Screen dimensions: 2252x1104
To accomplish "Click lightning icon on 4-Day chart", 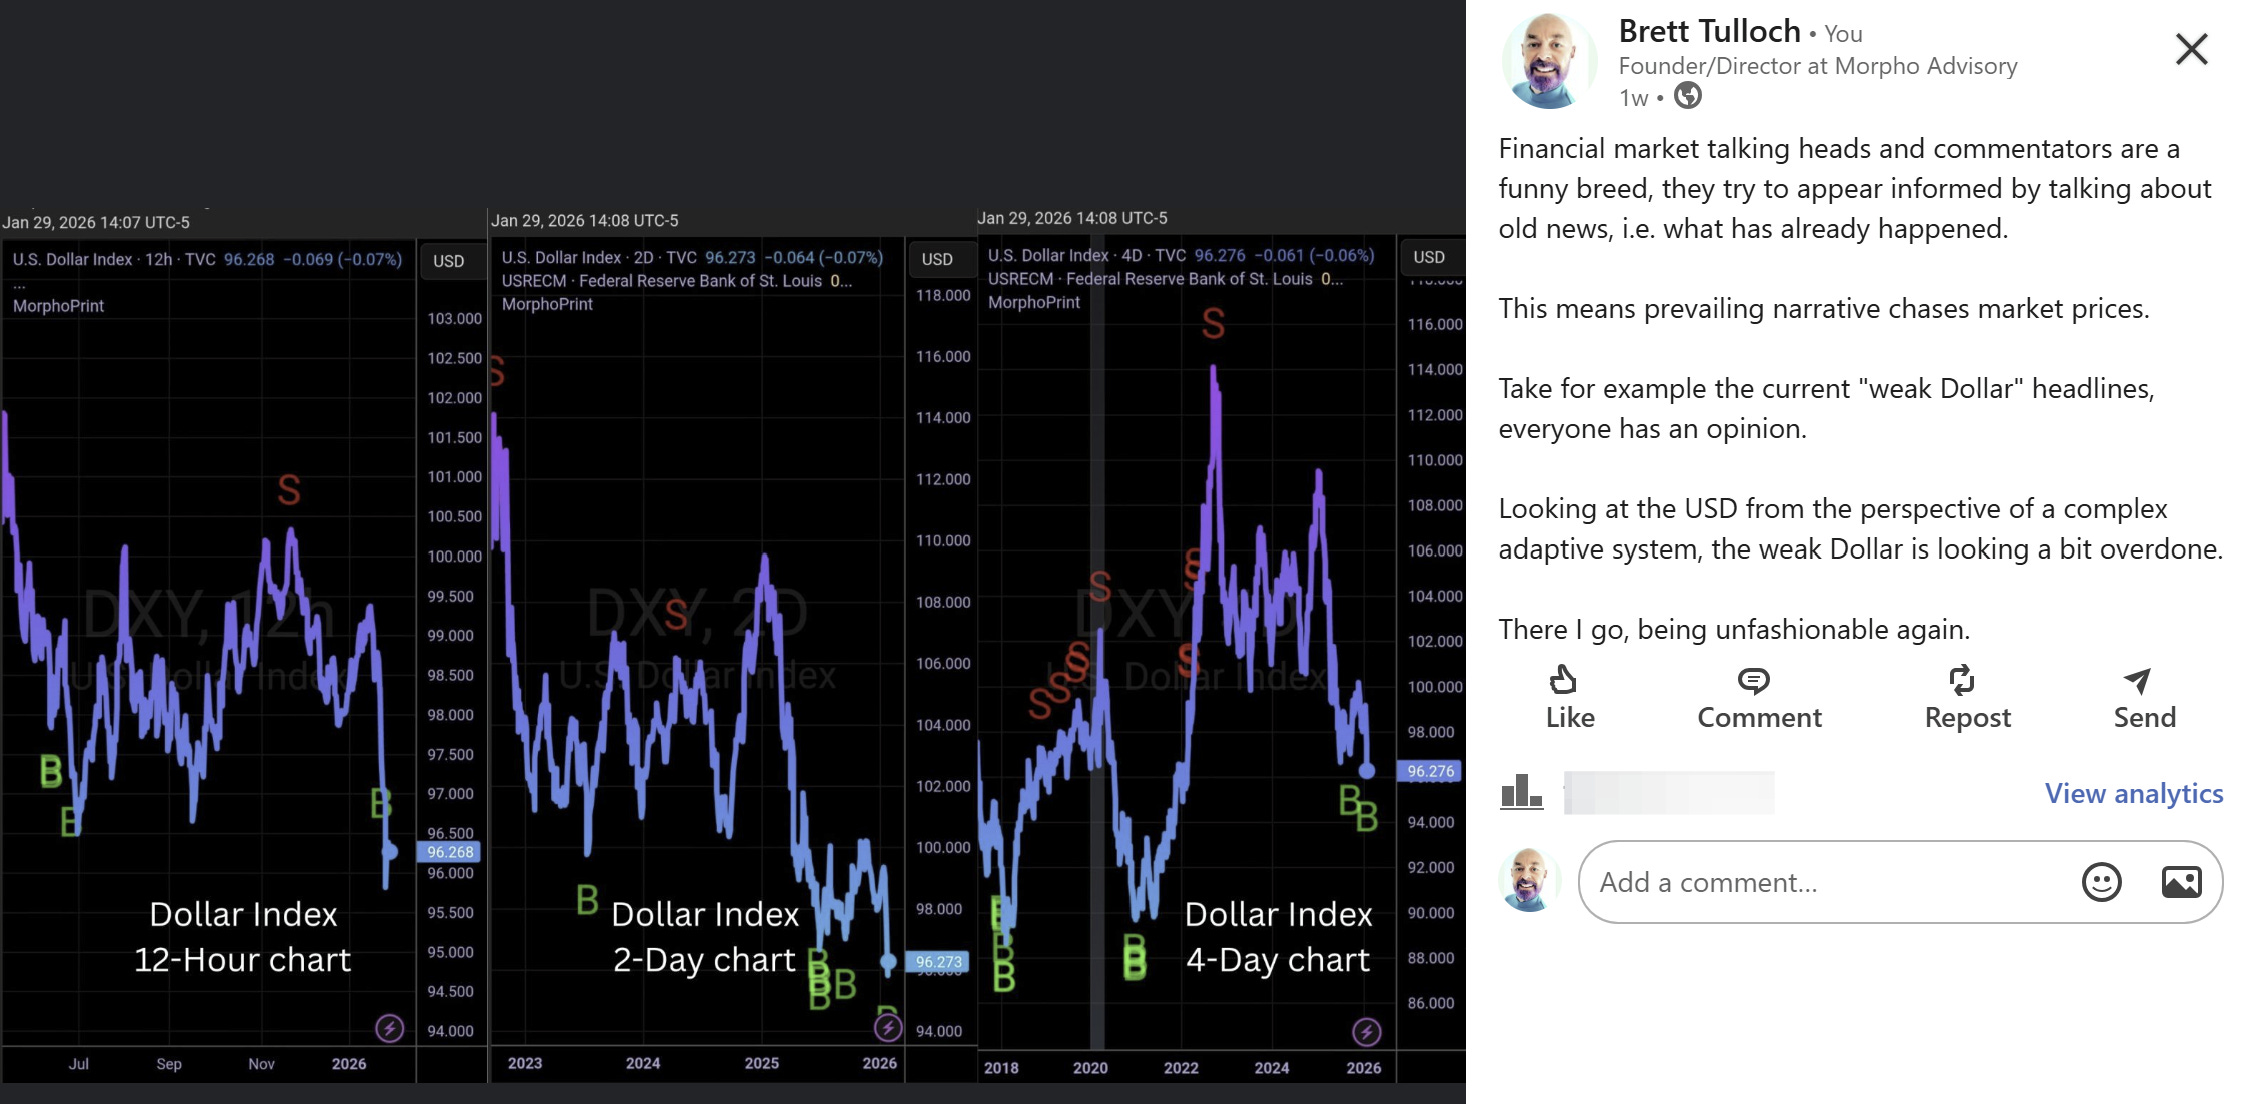I will point(1366,1031).
